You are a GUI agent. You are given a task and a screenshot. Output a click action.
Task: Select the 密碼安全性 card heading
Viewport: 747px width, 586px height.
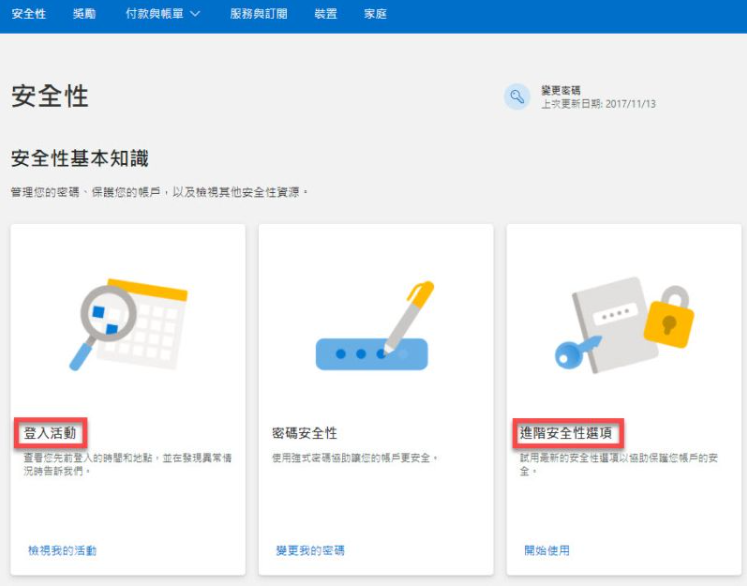coord(305,433)
